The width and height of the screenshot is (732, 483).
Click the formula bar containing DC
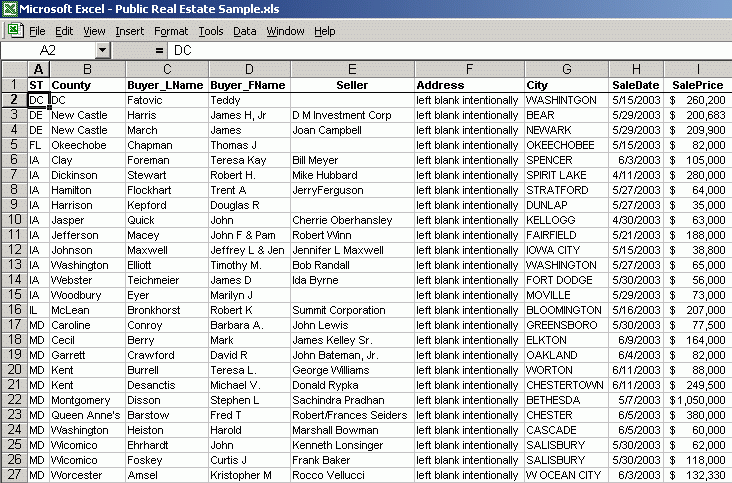[x=450, y=50]
